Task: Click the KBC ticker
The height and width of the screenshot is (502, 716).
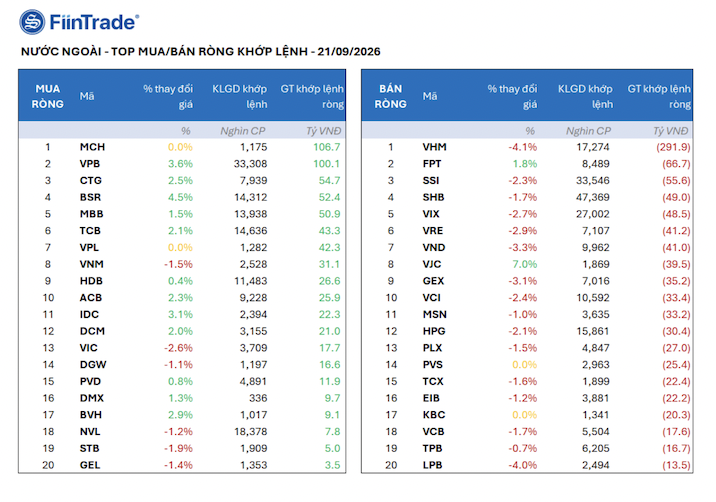Action: pos(434,415)
